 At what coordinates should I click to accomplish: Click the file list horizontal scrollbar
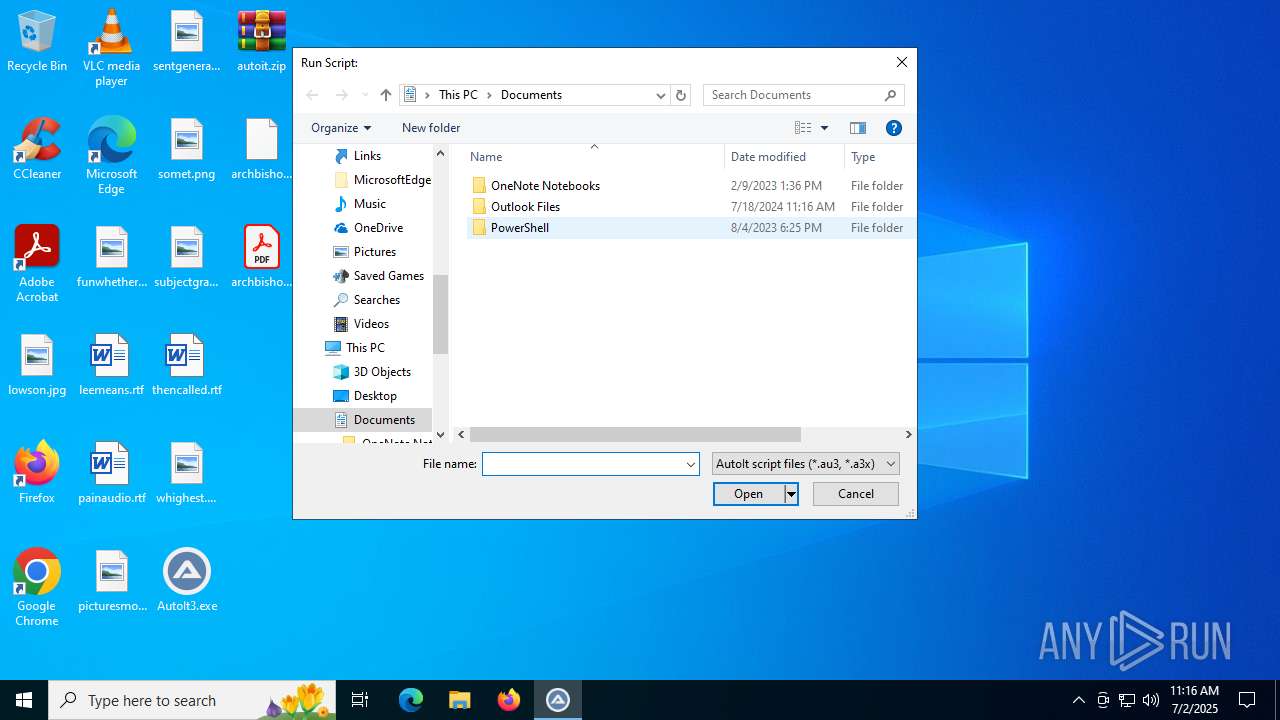pyautogui.click(x=635, y=435)
